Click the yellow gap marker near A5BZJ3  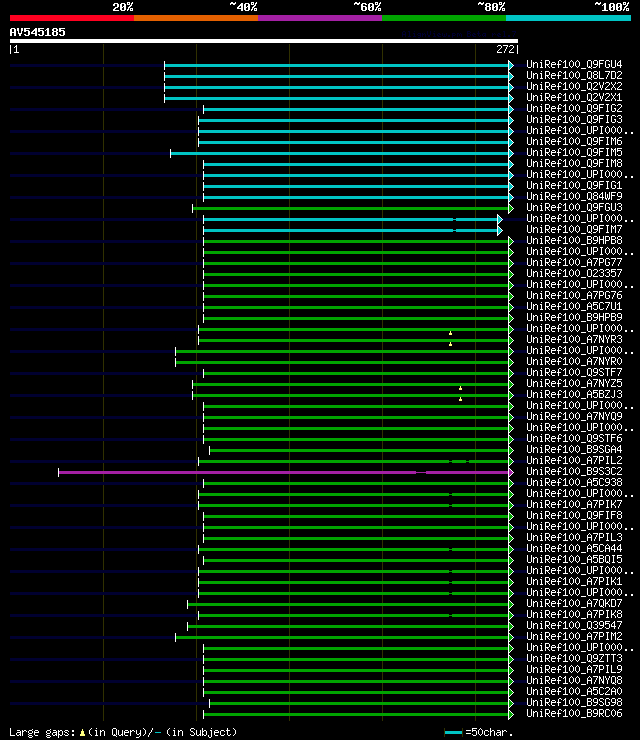[460, 399]
